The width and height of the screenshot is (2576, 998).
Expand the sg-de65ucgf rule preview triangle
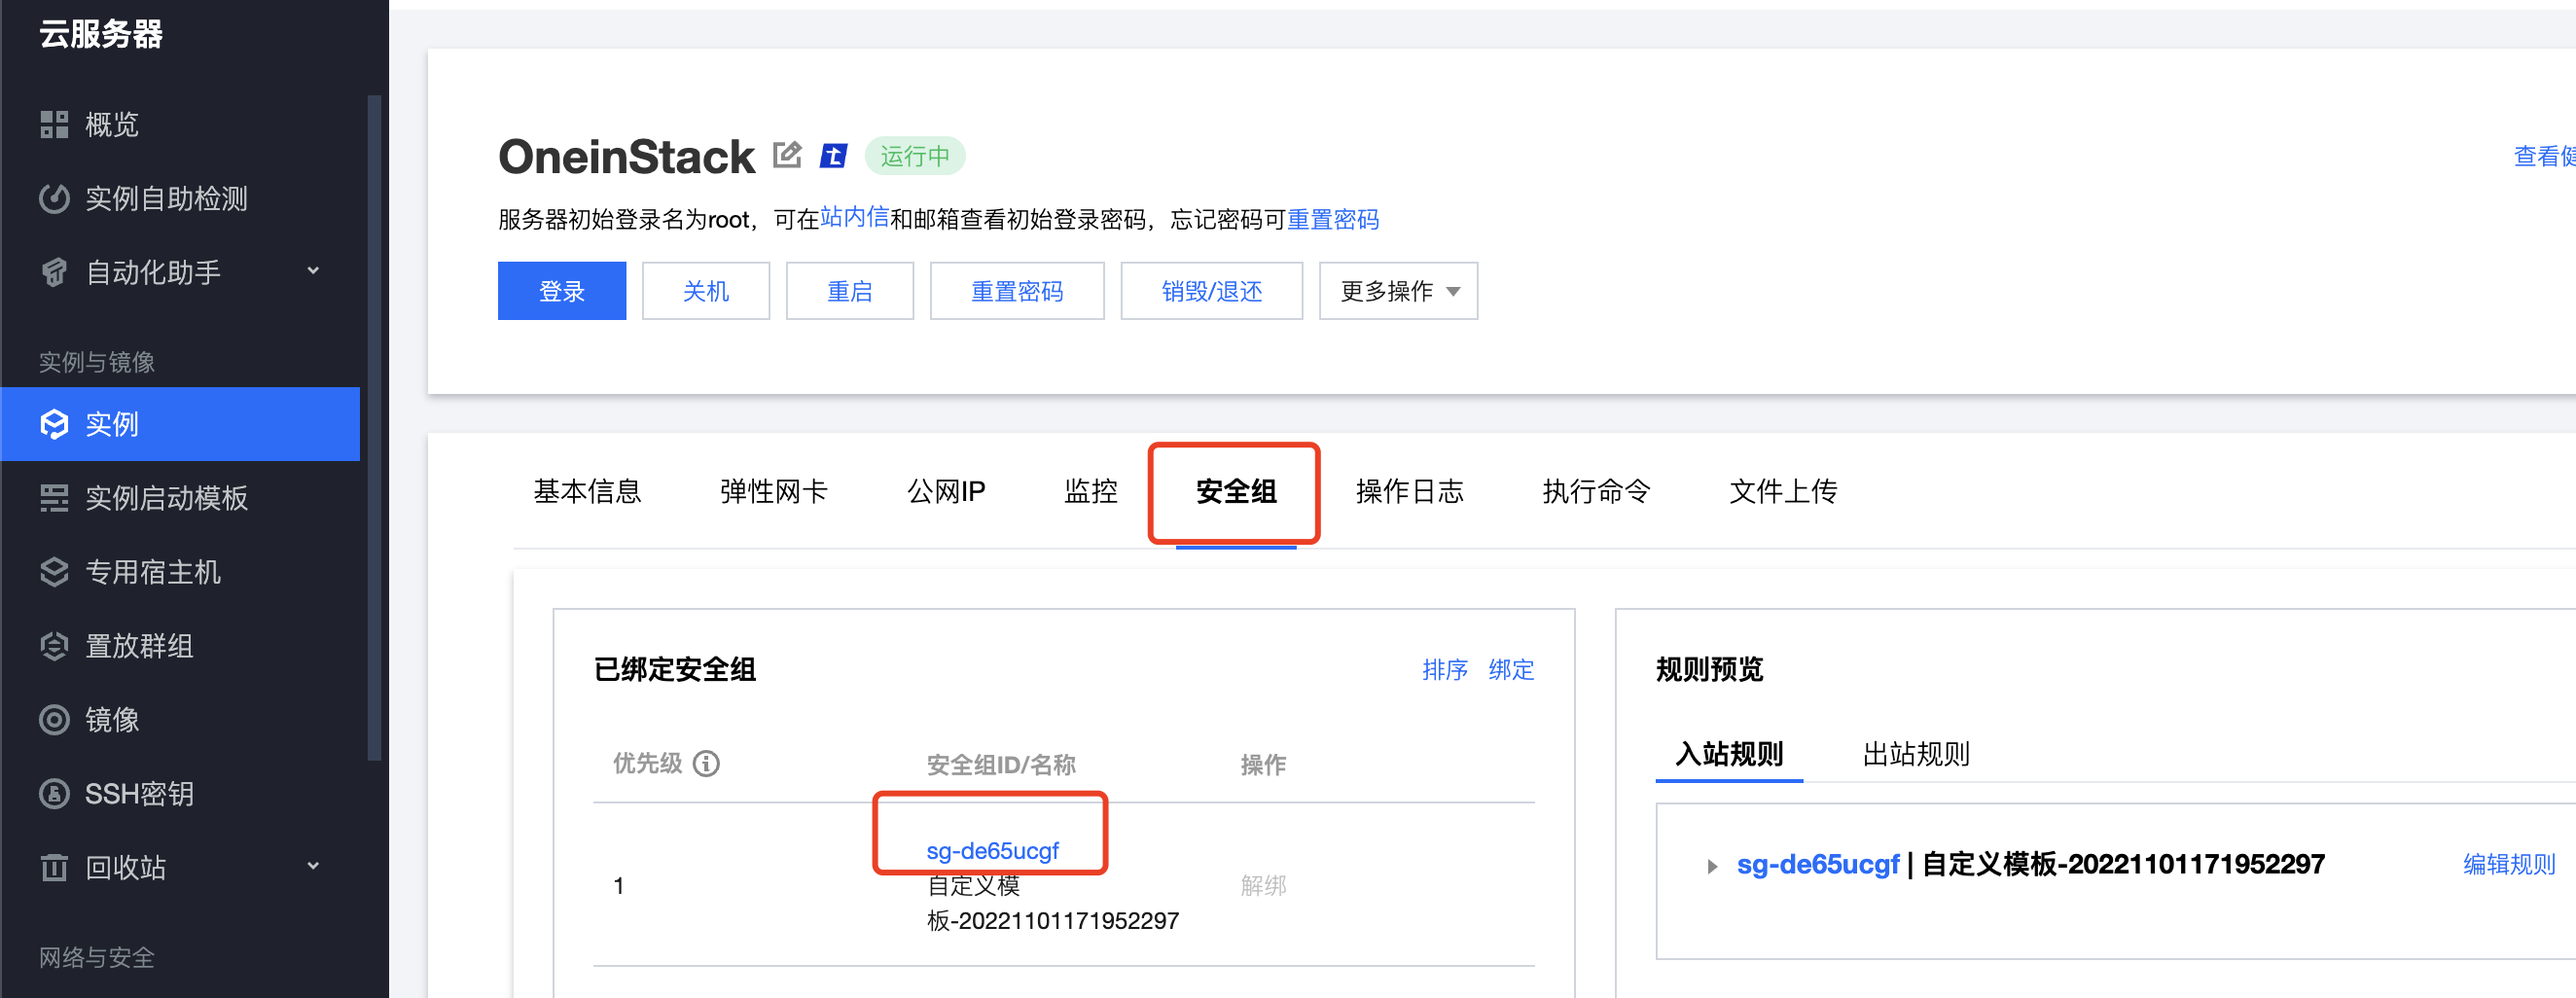click(1712, 866)
